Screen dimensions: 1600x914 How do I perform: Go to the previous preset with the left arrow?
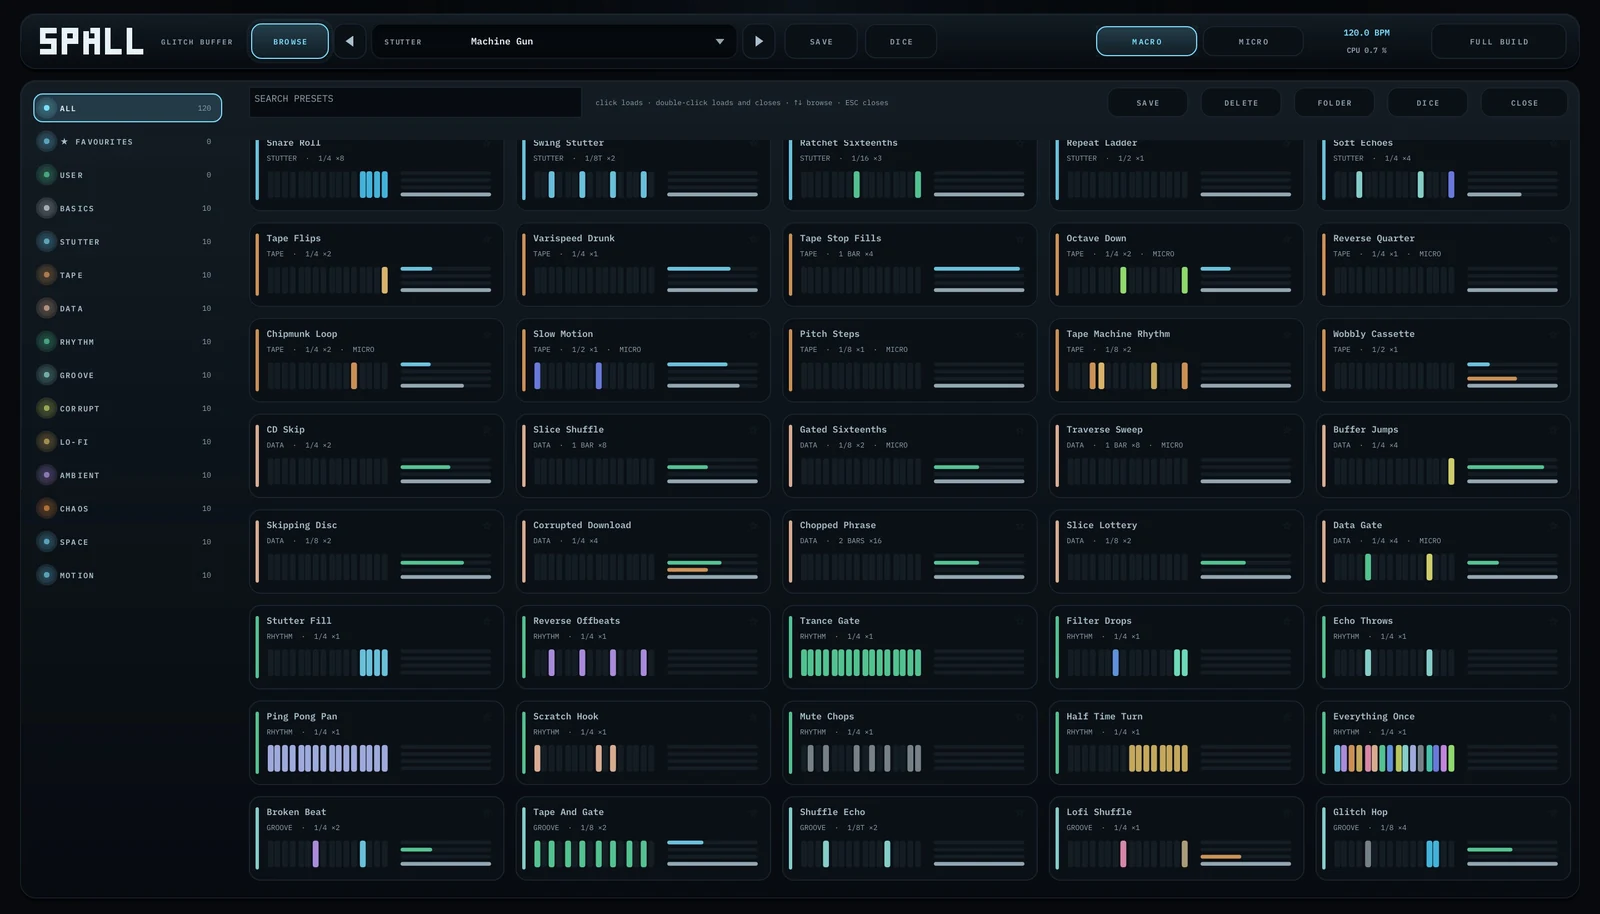pyautogui.click(x=349, y=42)
